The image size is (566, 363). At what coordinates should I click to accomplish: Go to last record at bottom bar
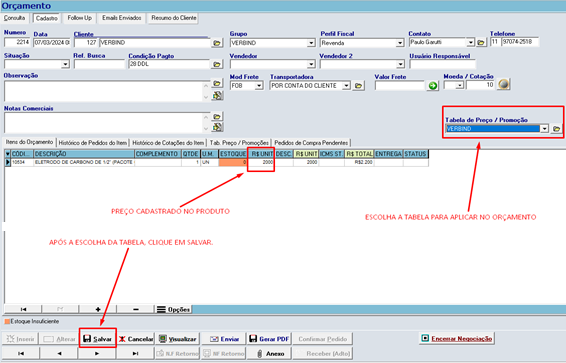click(135, 353)
